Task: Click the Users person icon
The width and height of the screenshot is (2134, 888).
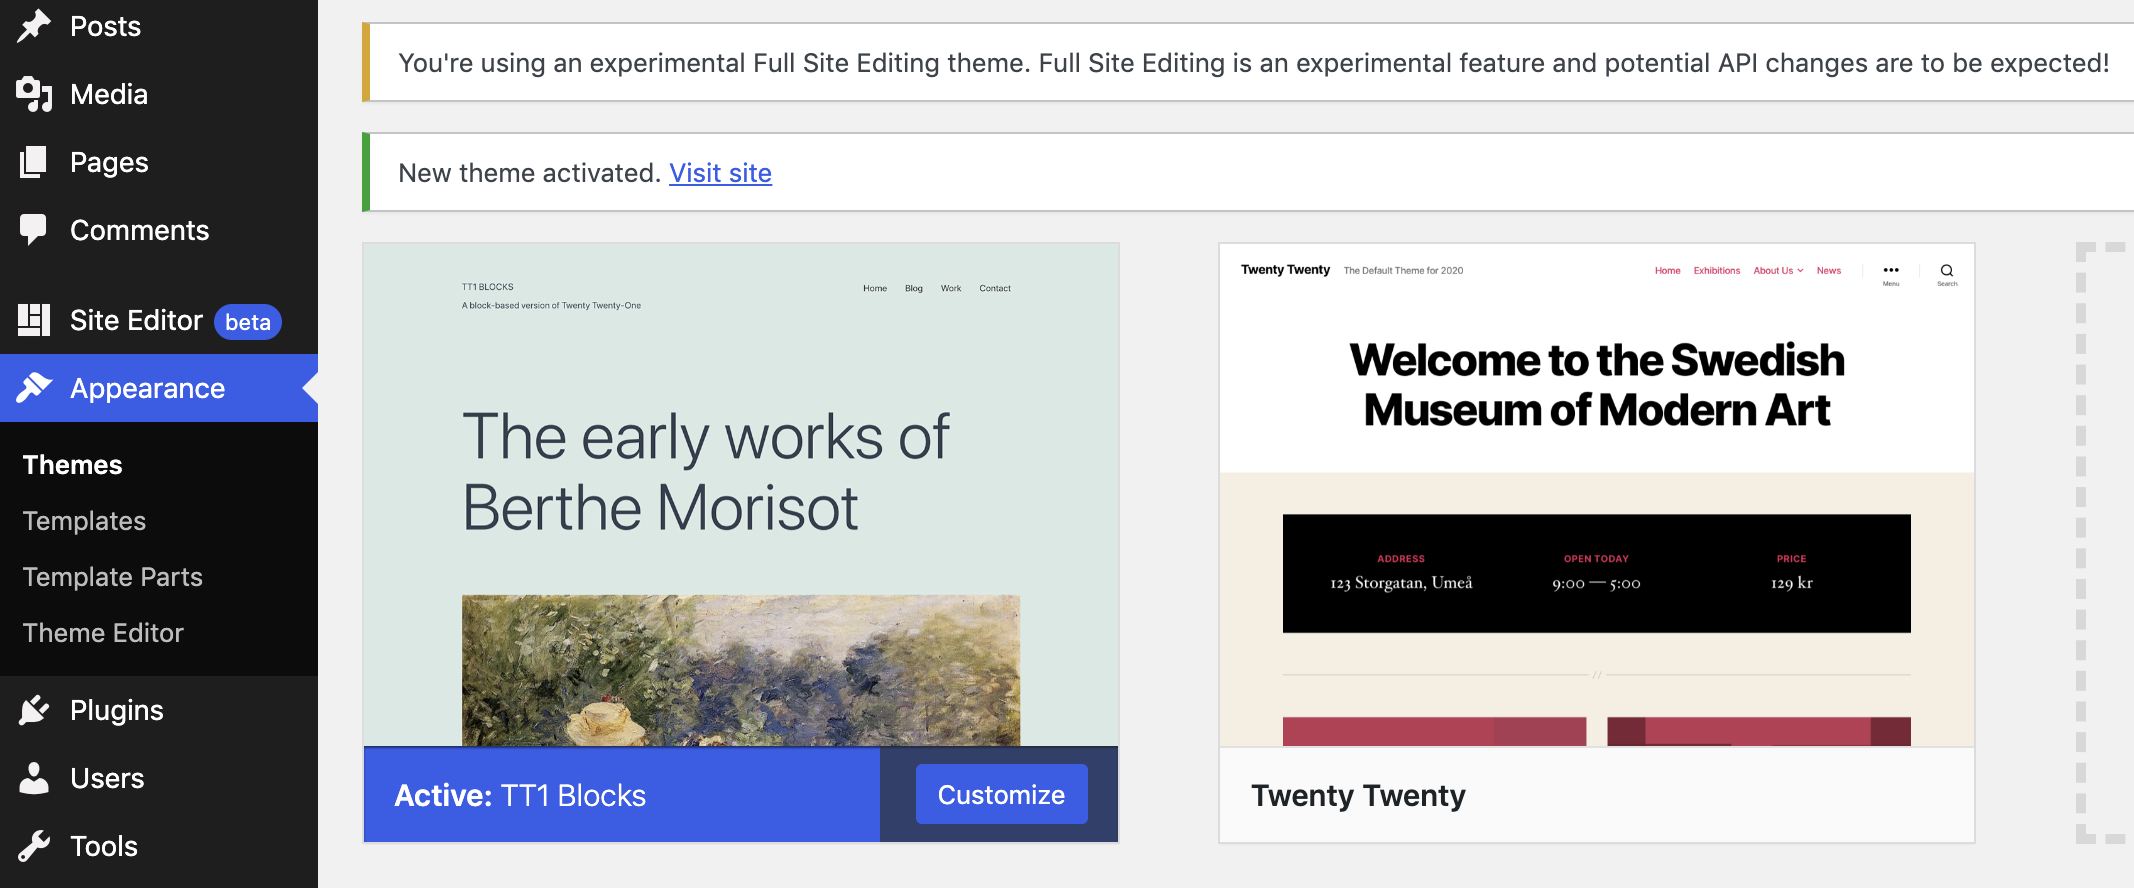Action: [x=34, y=778]
